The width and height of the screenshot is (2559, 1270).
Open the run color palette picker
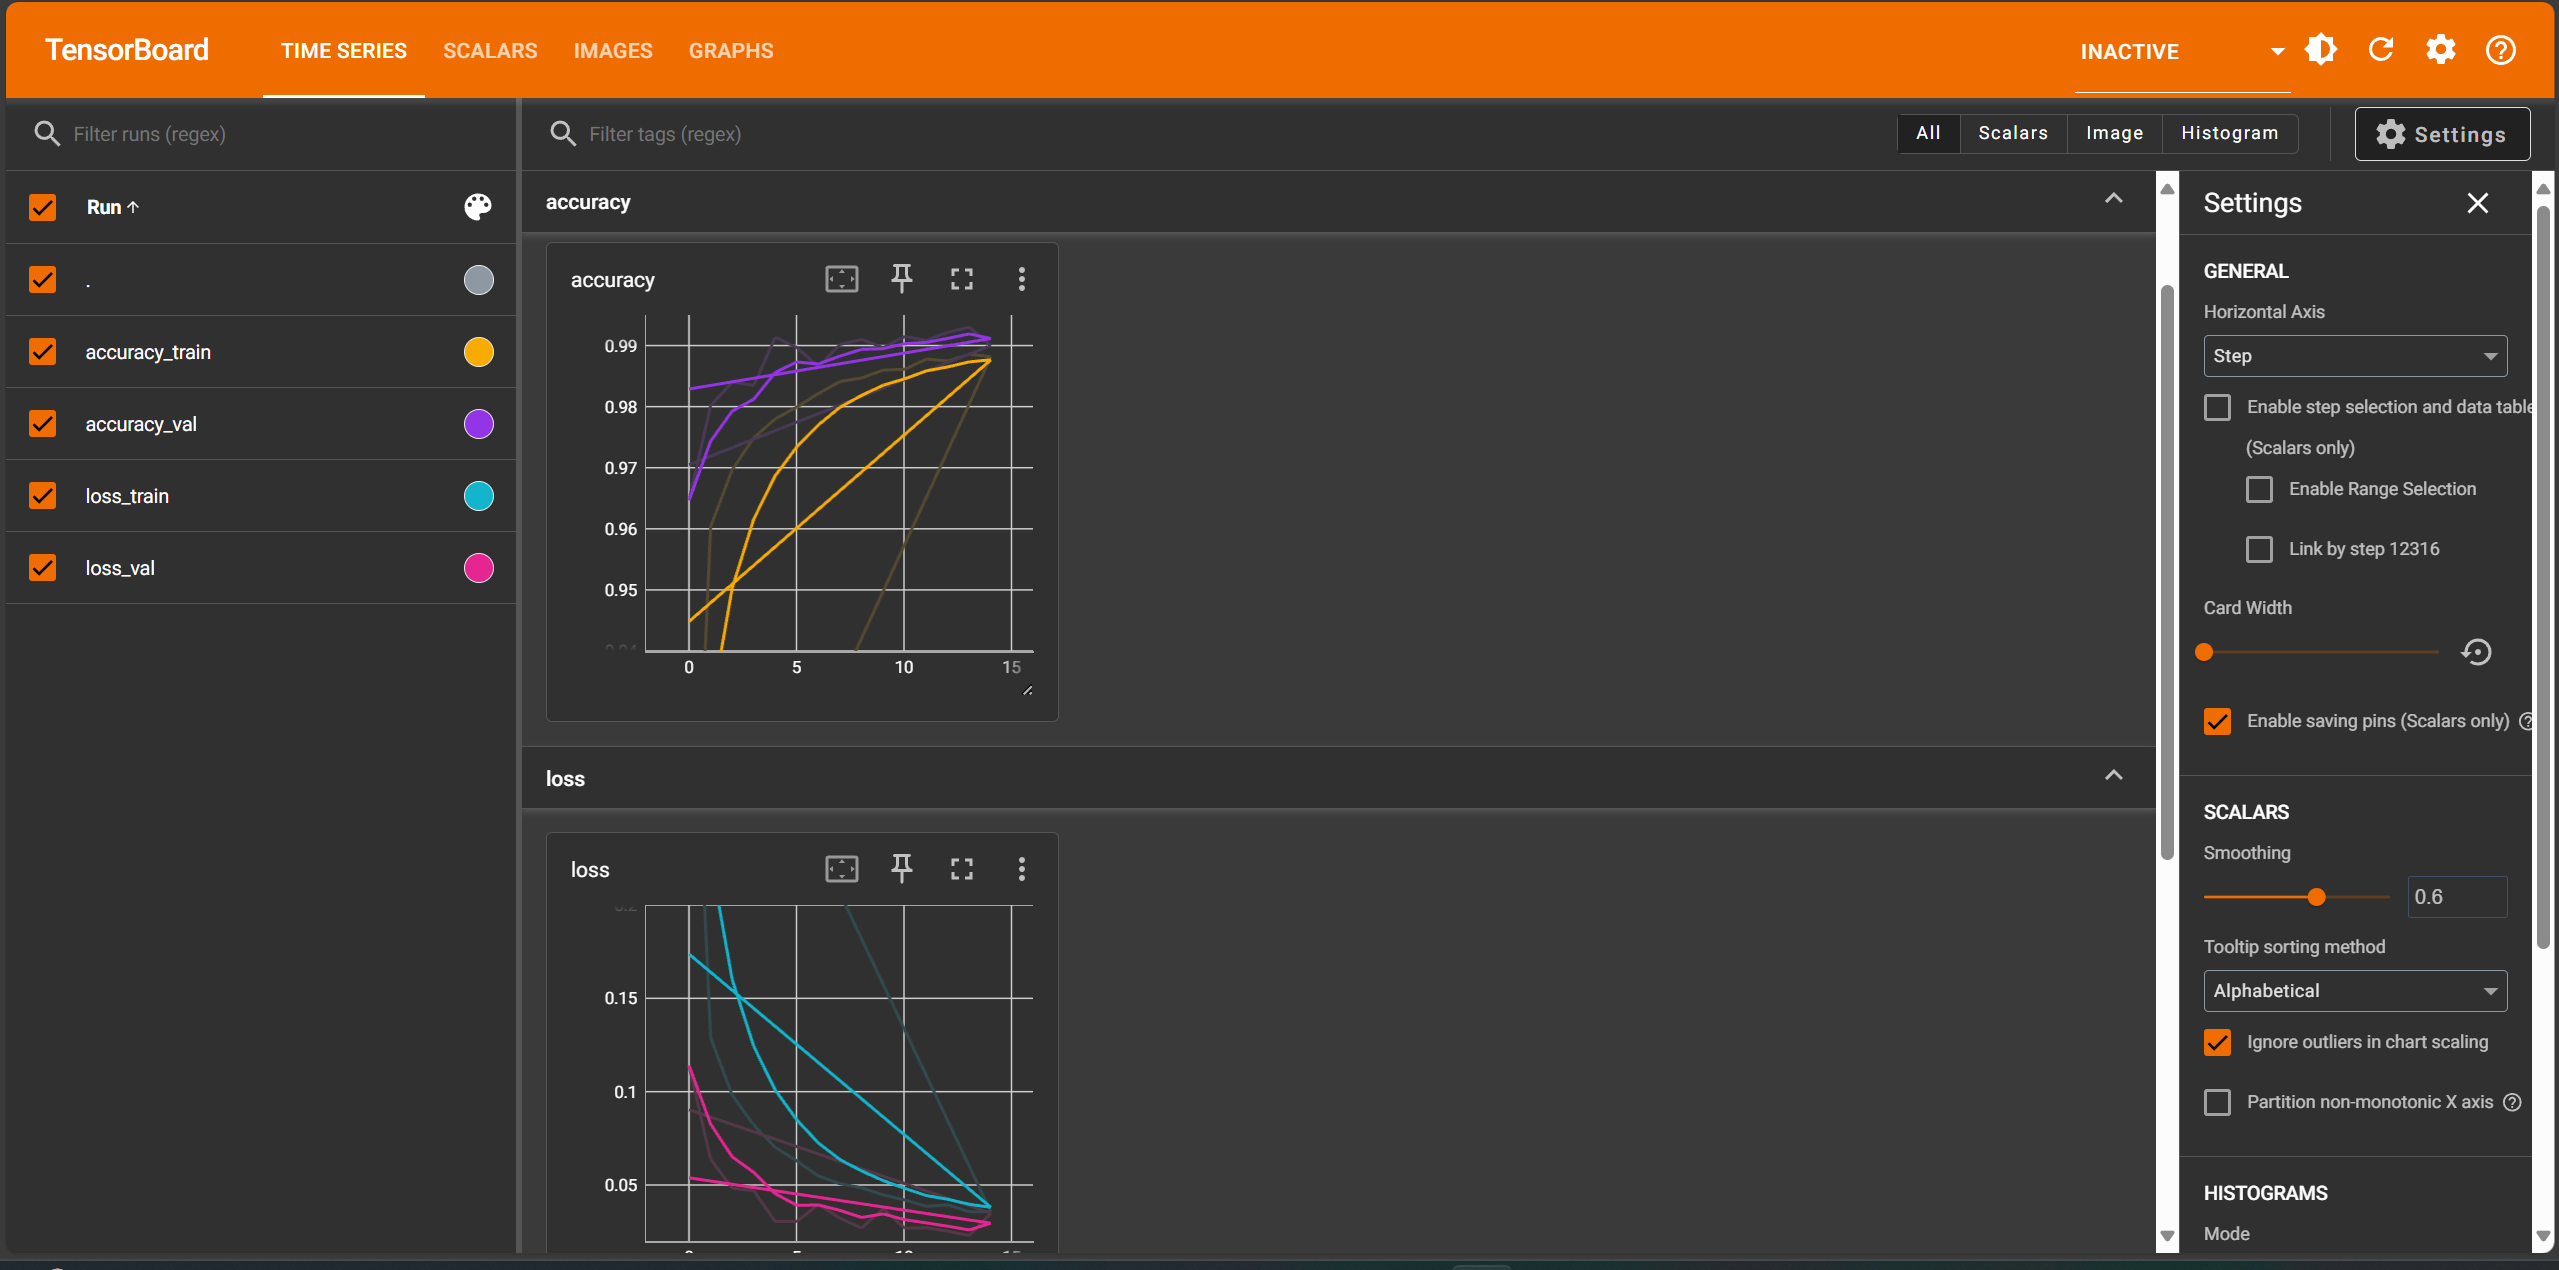tap(477, 207)
